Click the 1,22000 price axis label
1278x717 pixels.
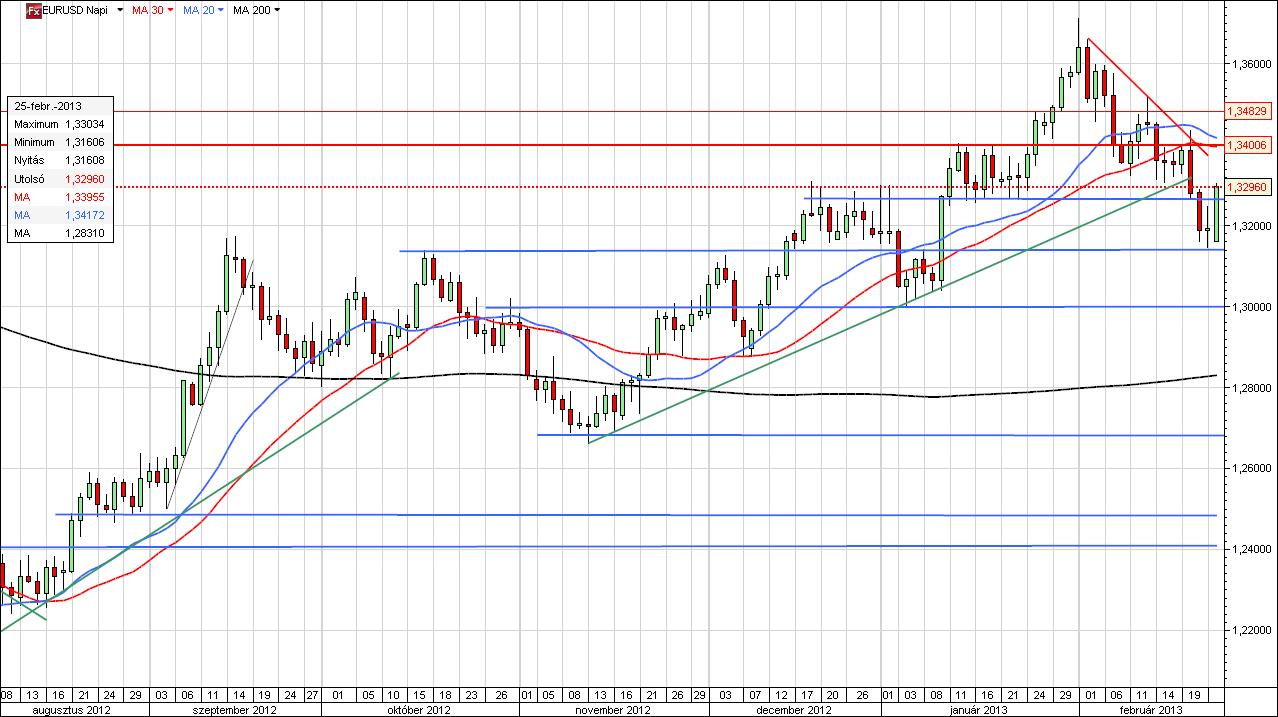point(1253,630)
